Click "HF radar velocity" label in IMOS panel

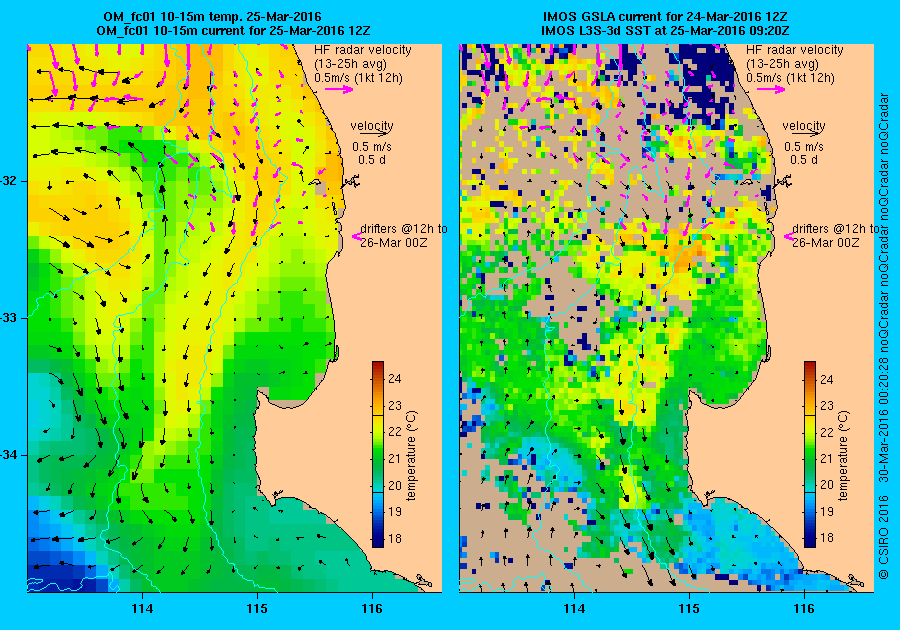[x=795, y=50]
